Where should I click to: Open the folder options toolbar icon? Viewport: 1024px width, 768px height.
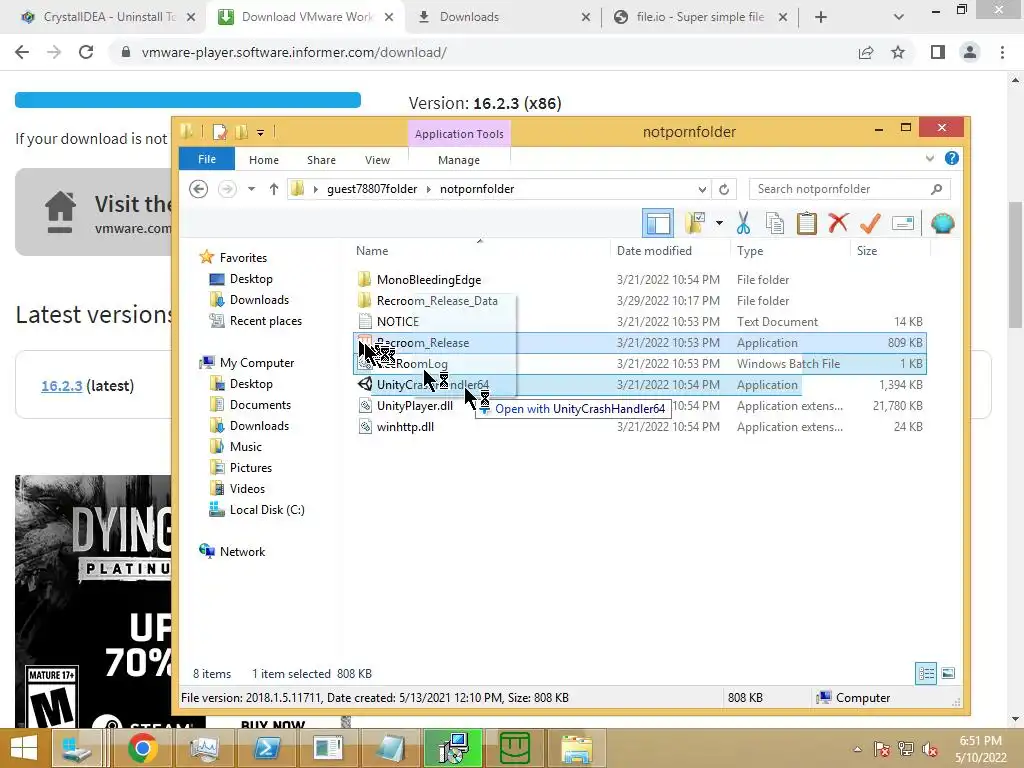[x=696, y=223]
